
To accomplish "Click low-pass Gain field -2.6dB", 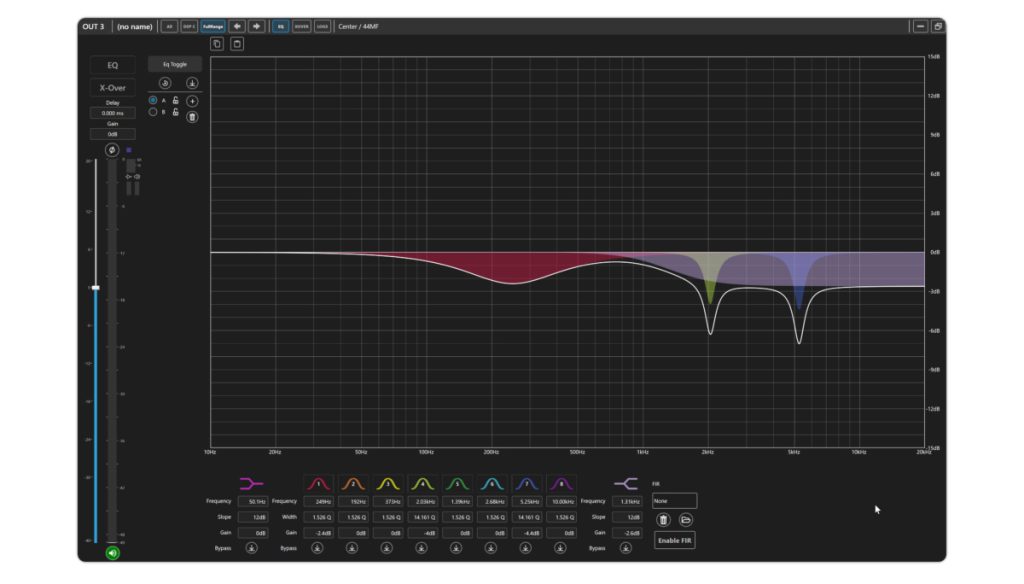I will [x=627, y=532].
